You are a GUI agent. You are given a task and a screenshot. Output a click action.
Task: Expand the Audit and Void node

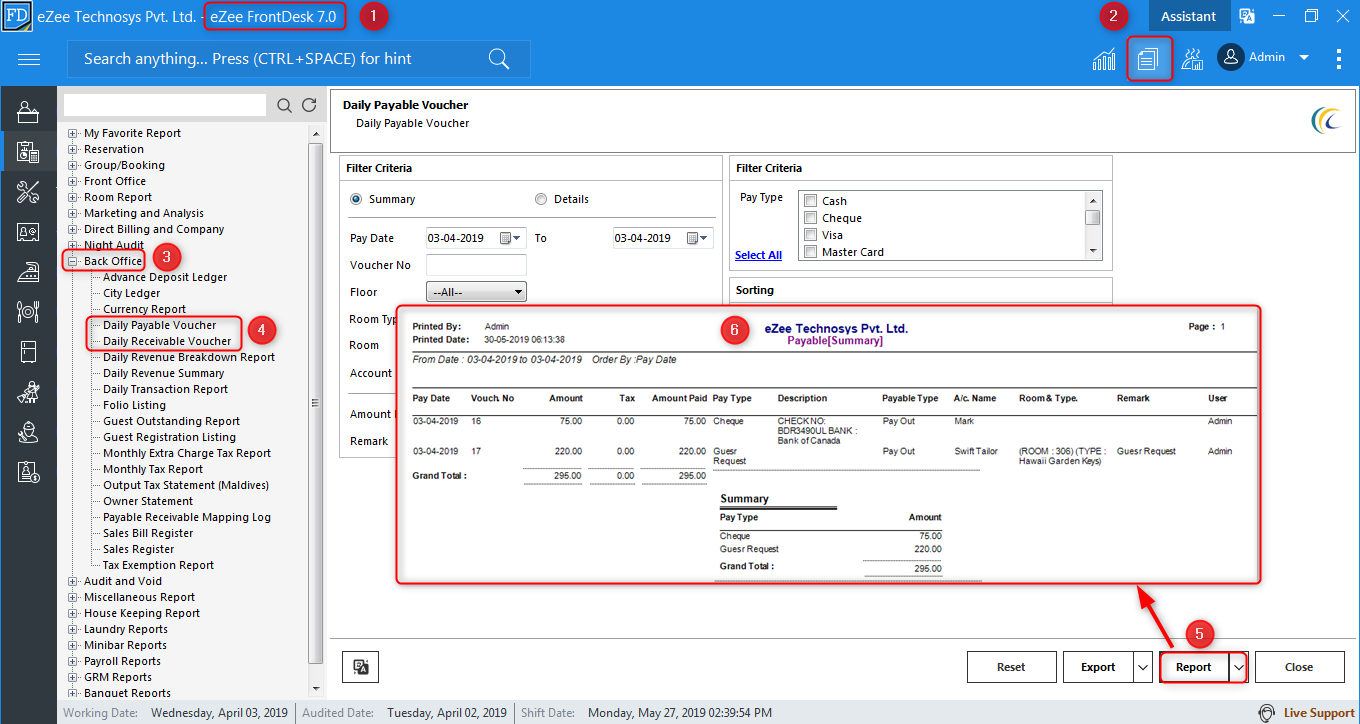pyautogui.click(x=72, y=581)
